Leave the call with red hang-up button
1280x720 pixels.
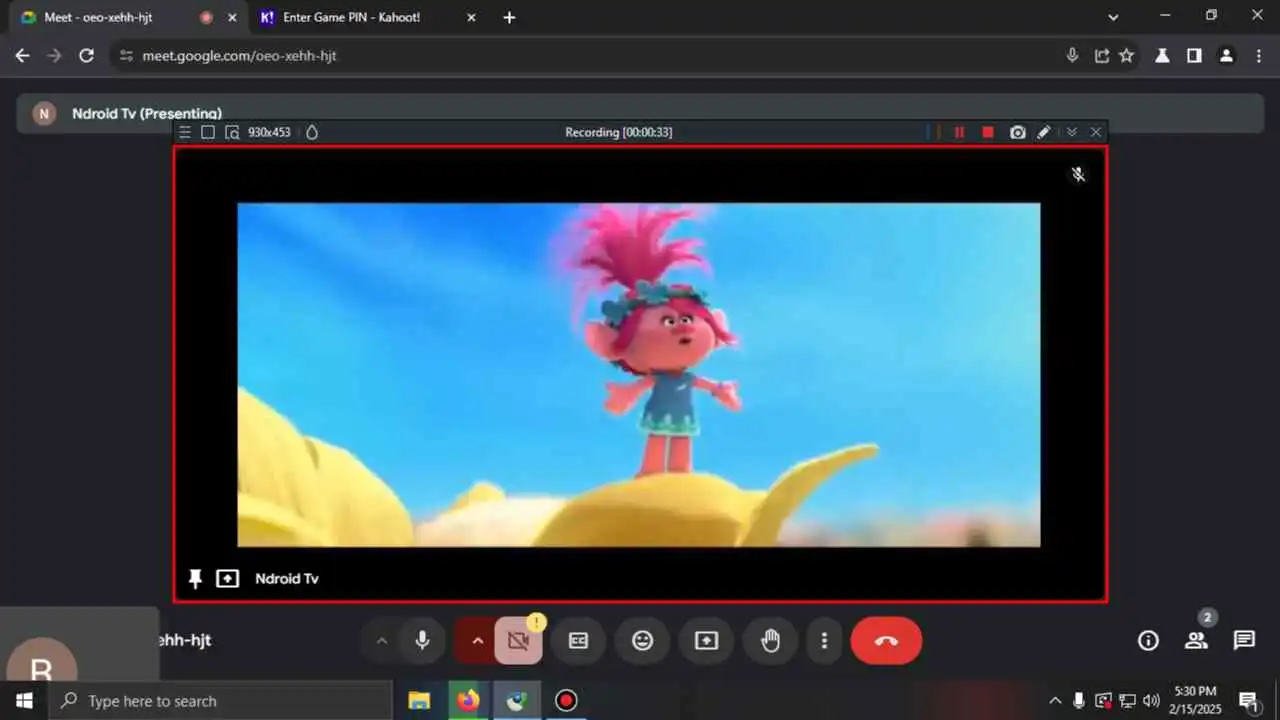point(886,641)
